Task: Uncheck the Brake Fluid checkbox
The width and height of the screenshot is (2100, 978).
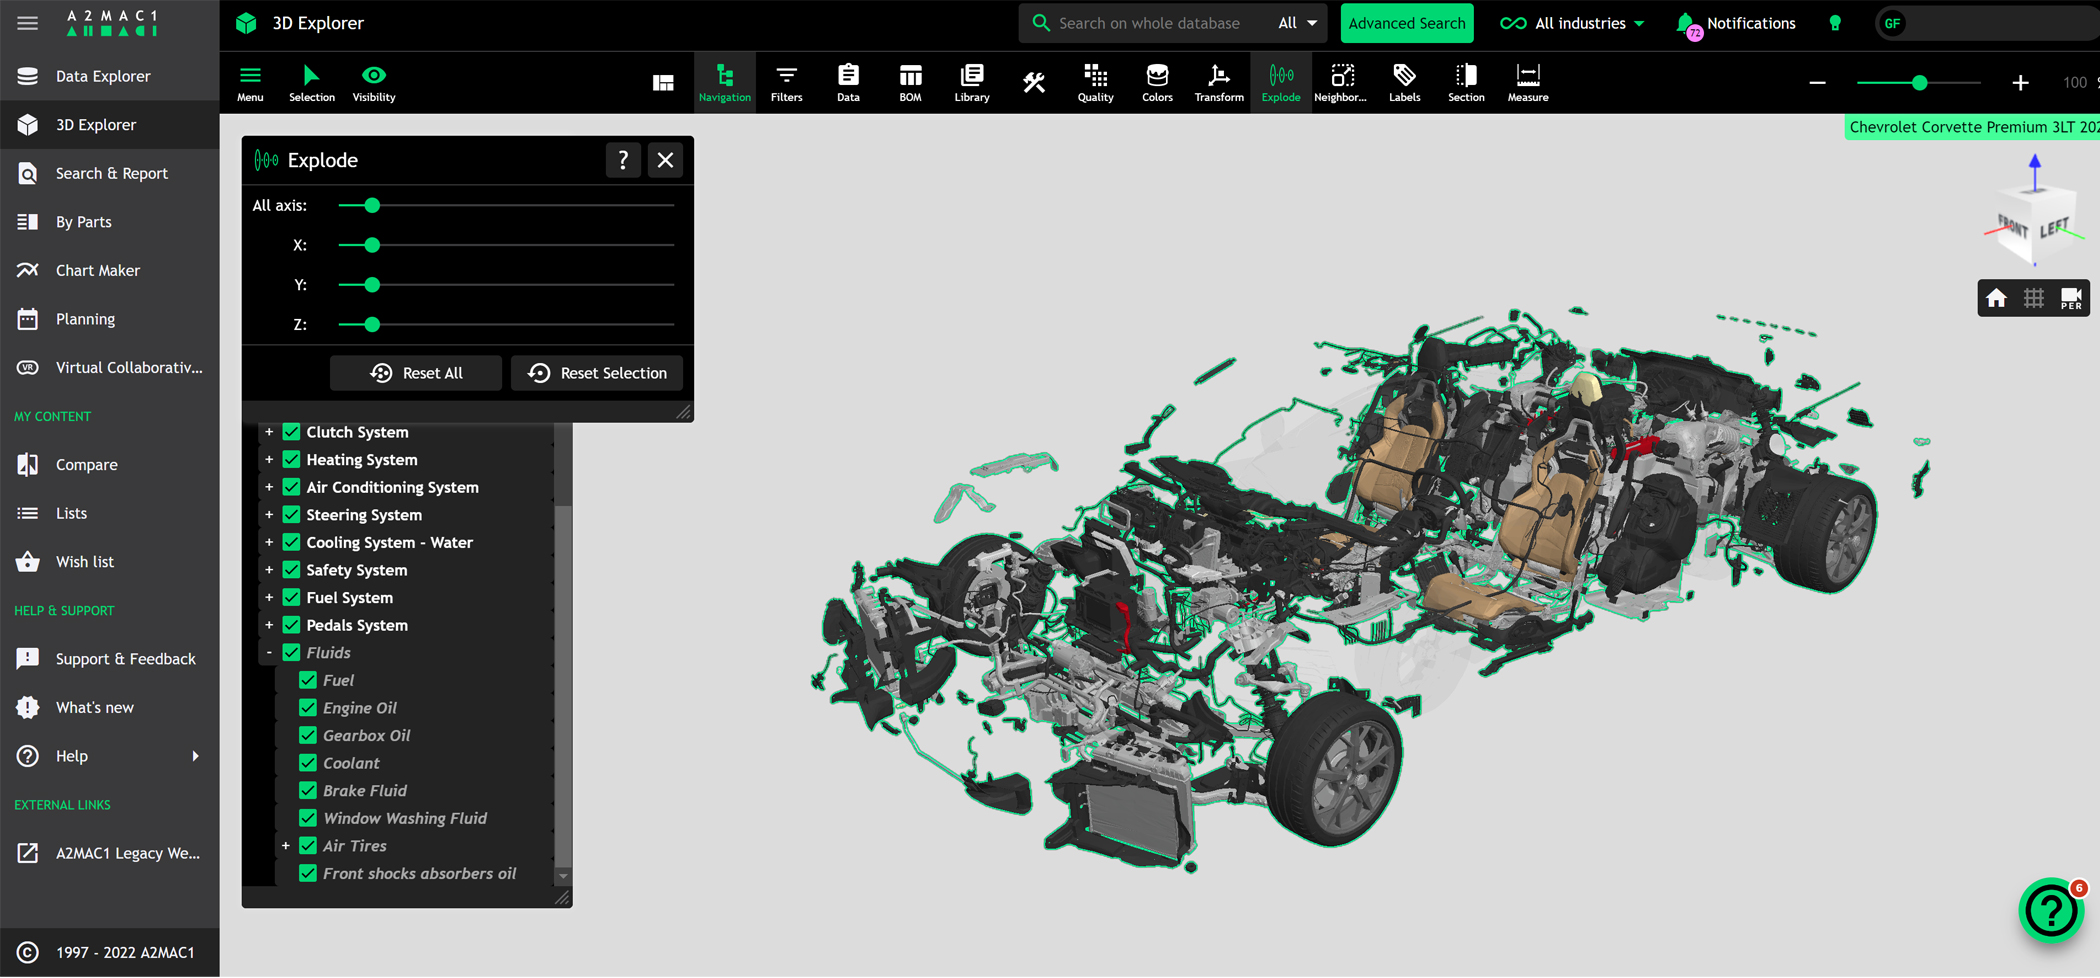Action: 308,791
